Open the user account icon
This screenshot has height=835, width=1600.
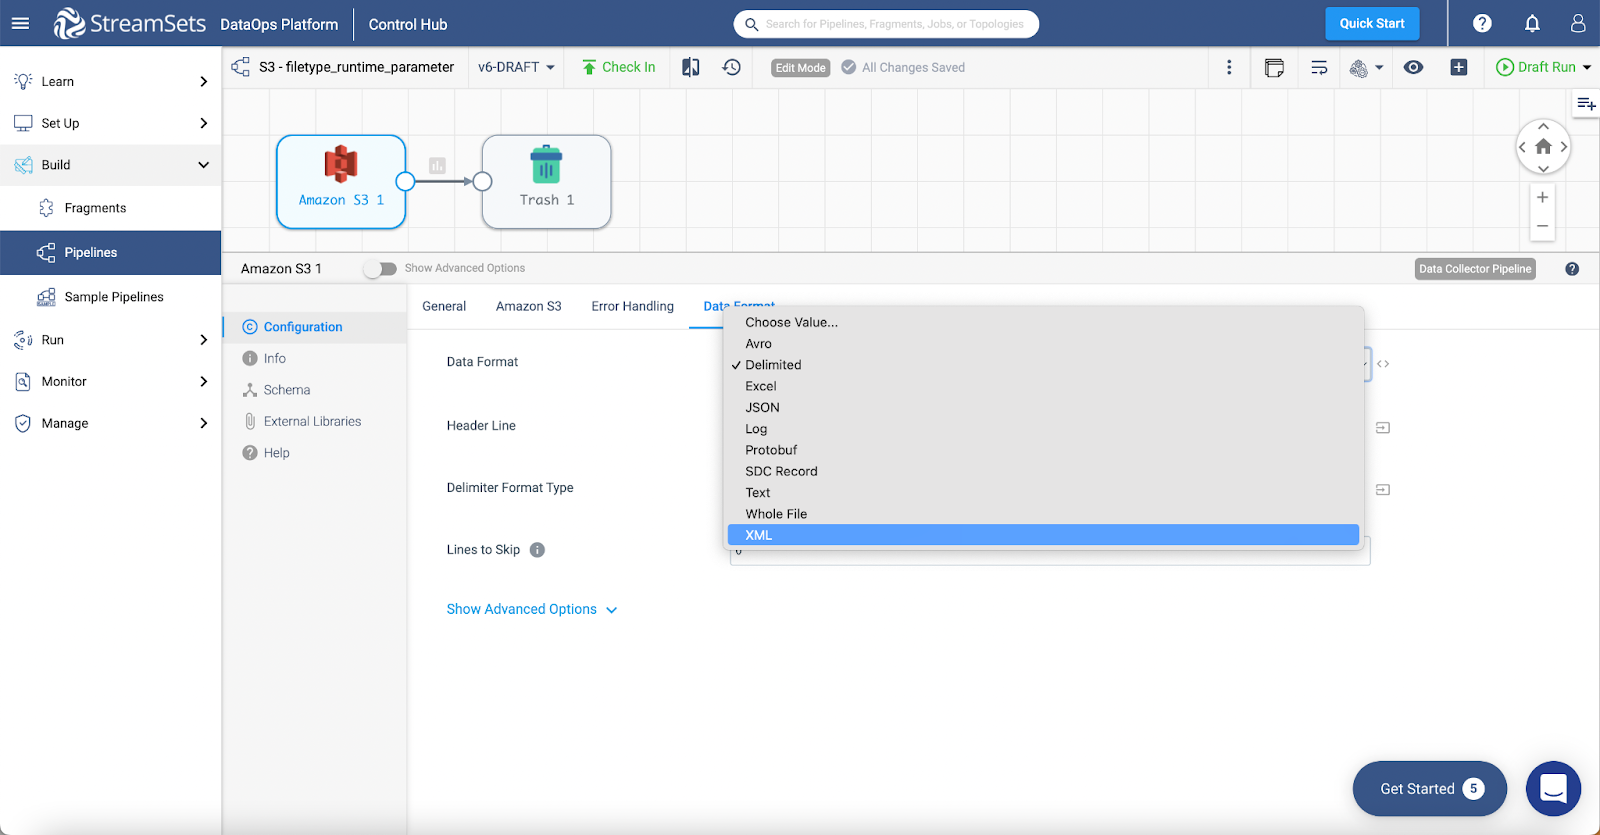[1578, 23]
